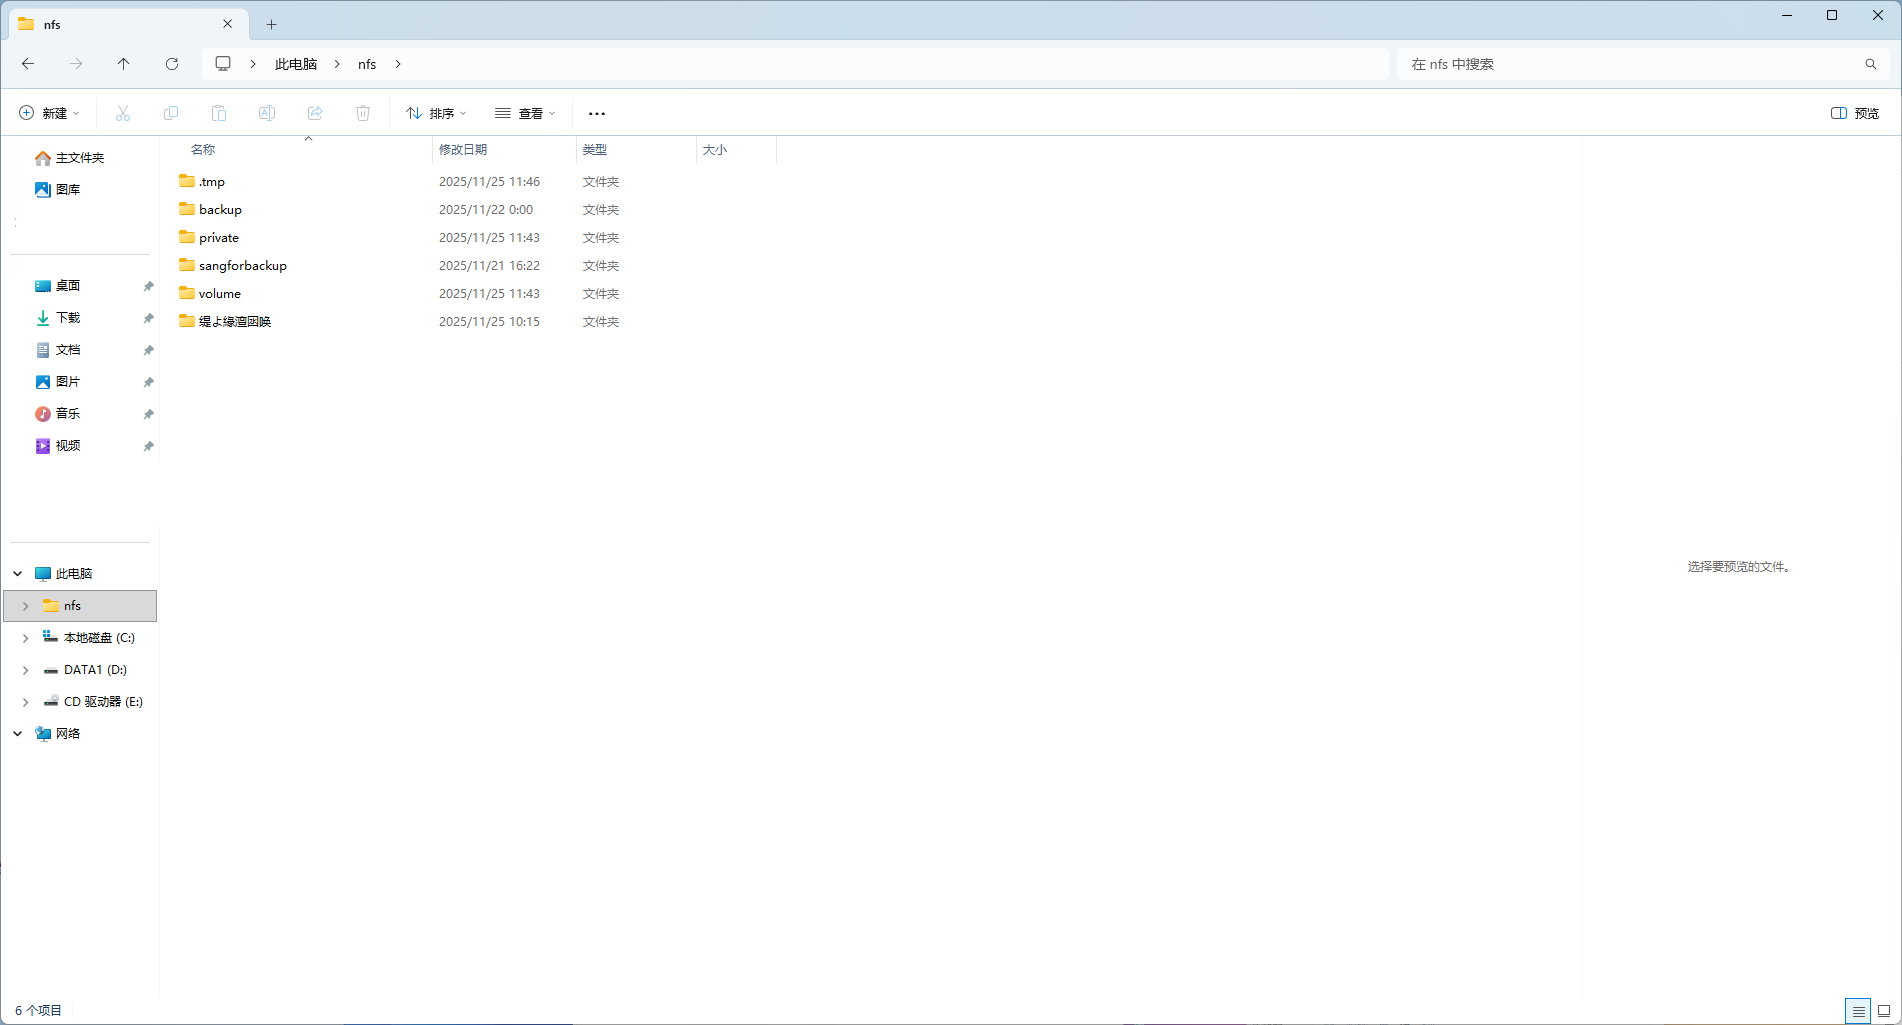This screenshot has width=1902, height=1025.
Task: Click the Cut scissors icon
Action: (123, 113)
